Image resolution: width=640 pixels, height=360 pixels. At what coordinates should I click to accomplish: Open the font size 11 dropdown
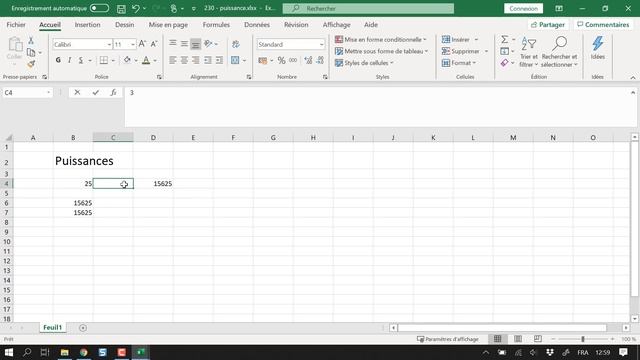(133, 44)
